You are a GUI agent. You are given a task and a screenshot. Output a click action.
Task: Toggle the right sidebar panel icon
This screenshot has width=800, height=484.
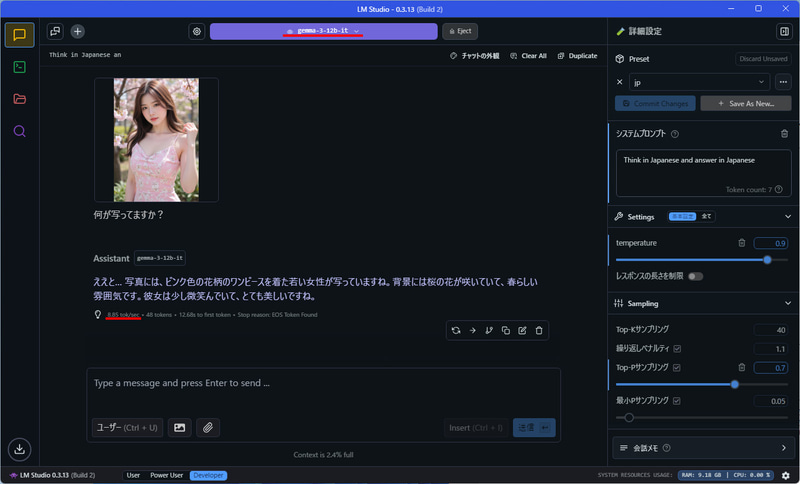(784, 31)
